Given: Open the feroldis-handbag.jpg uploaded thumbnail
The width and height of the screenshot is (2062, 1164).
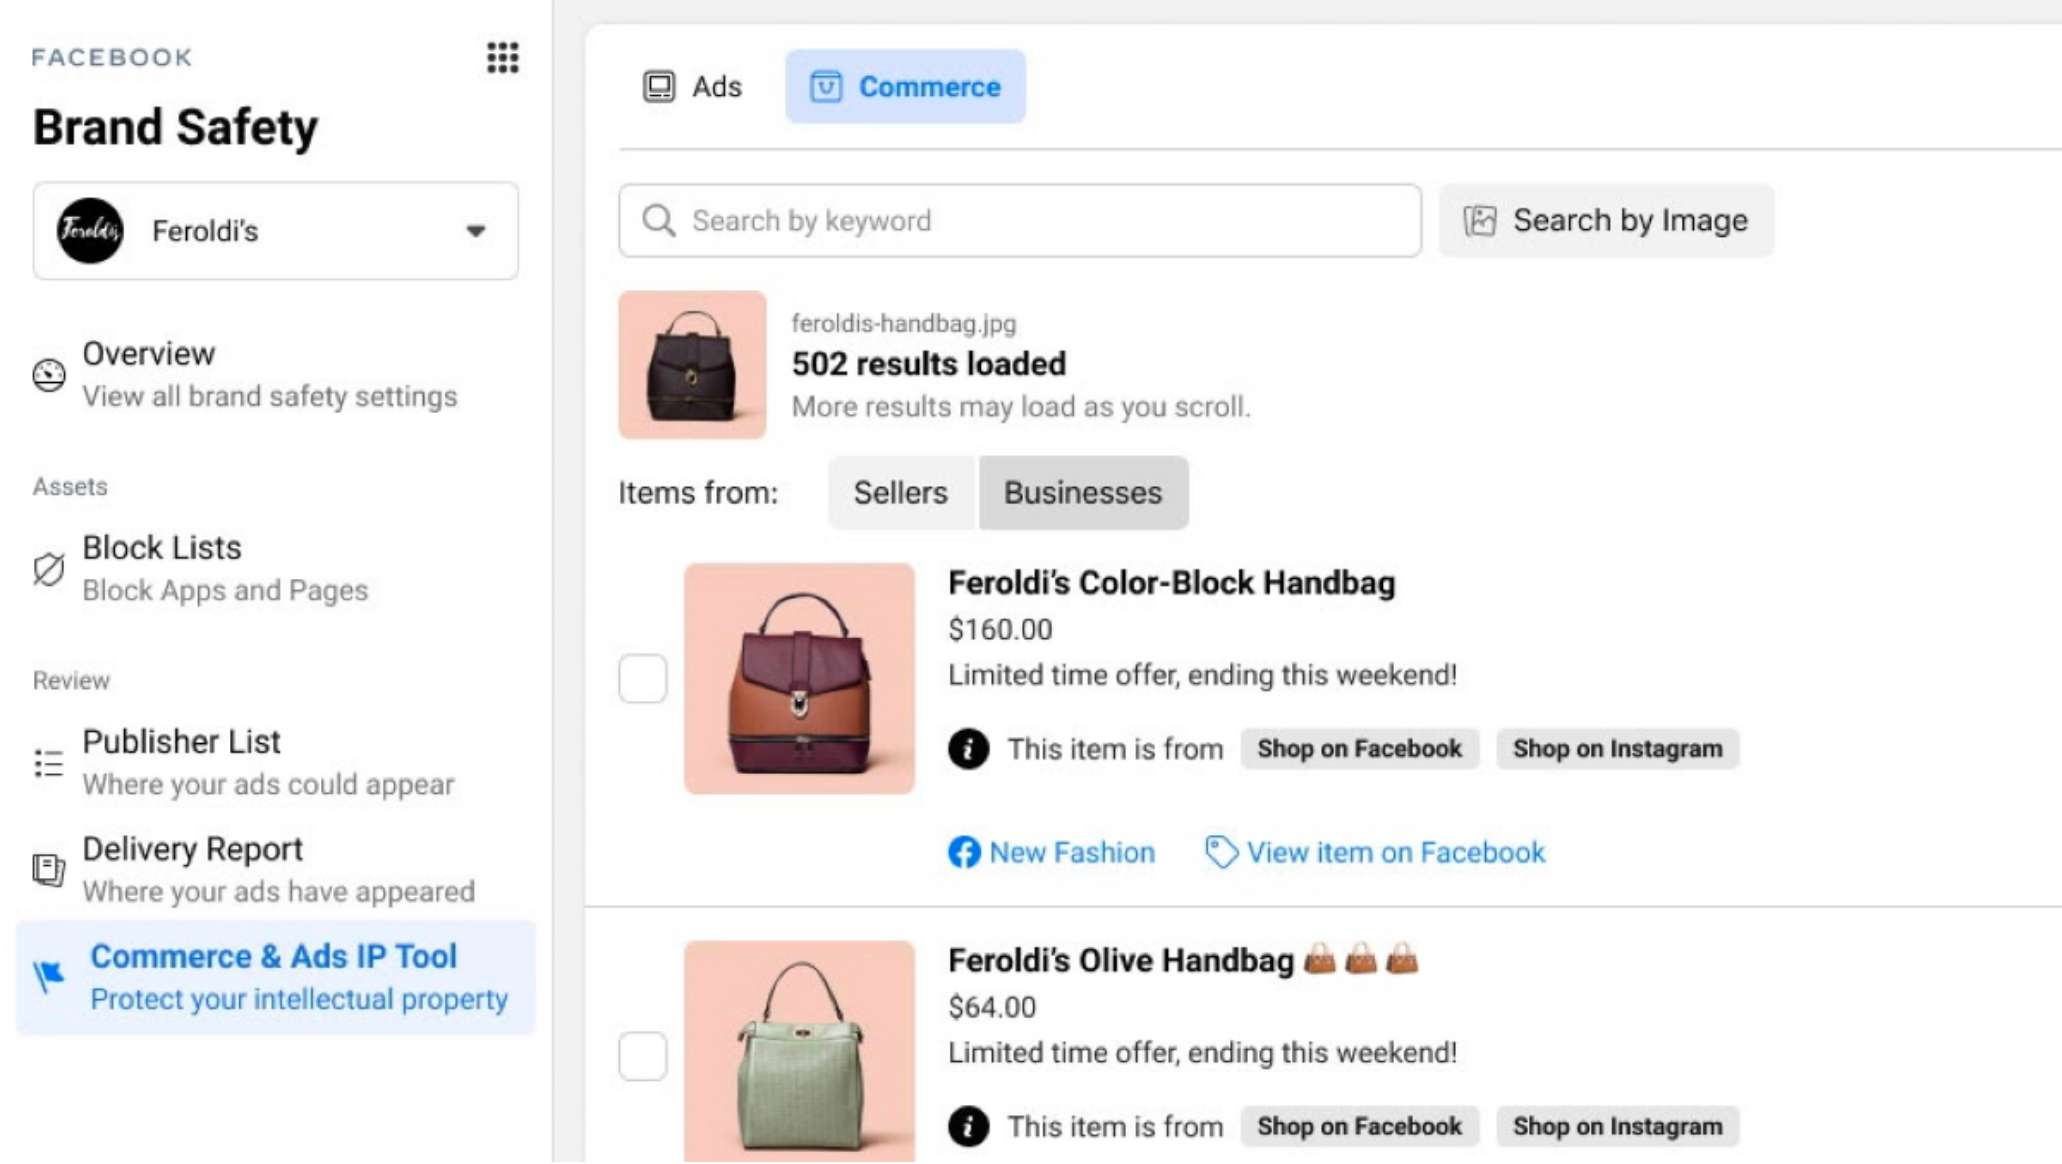Looking at the screenshot, I should [692, 365].
